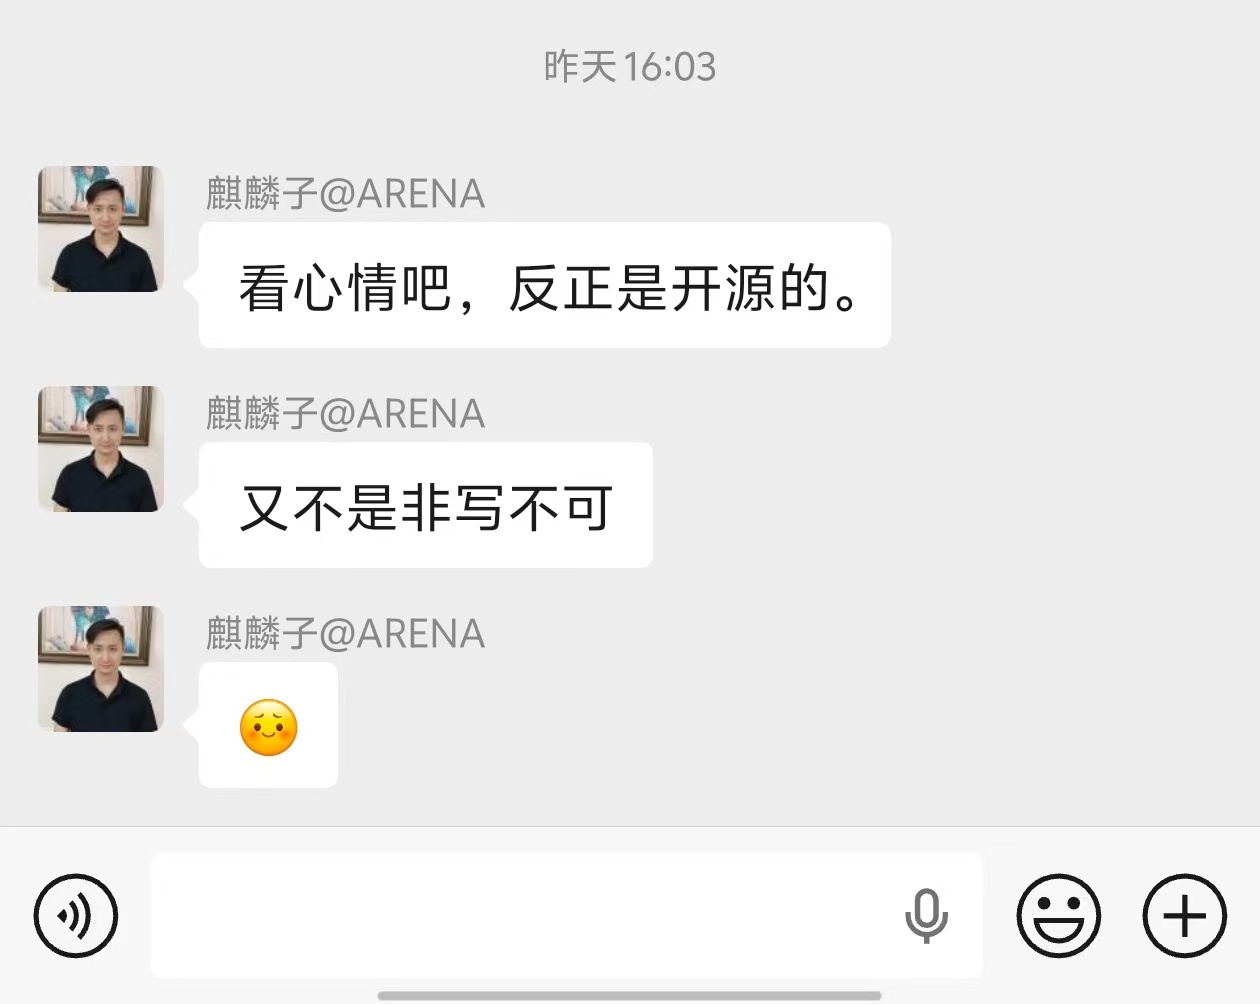
Task: Select message bubble 又不是非写不可
Action: (426, 505)
